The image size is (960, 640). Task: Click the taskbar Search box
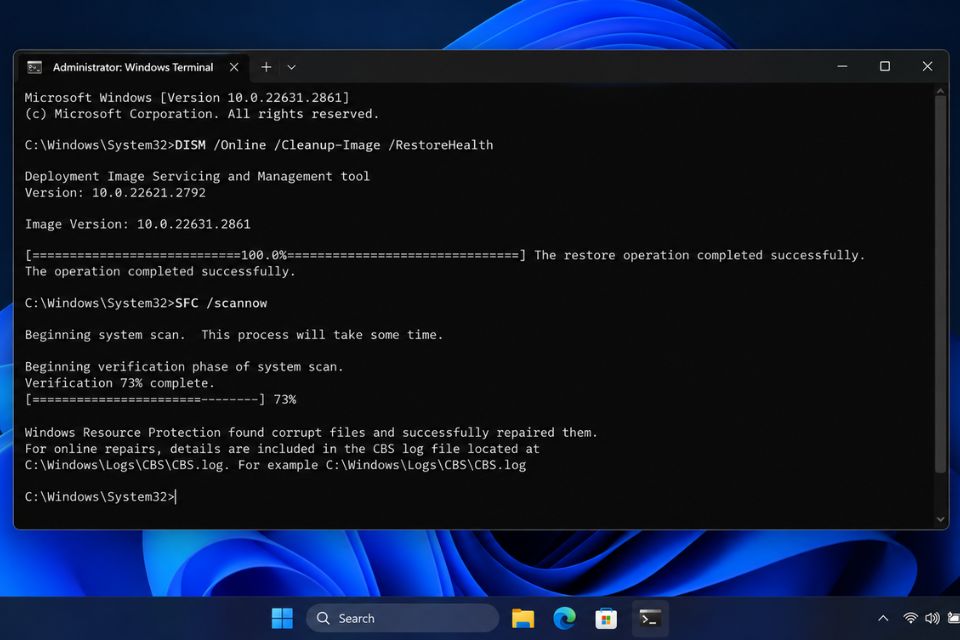pos(402,619)
